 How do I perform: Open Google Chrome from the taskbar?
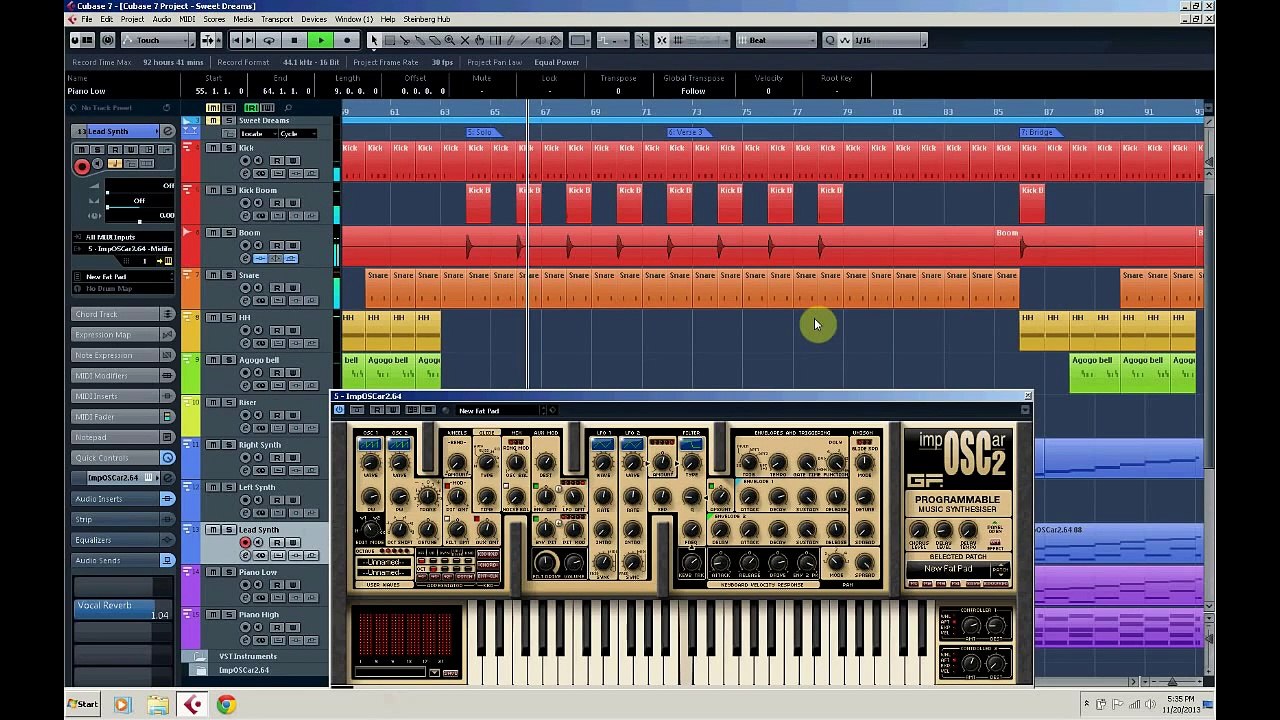coord(226,705)
